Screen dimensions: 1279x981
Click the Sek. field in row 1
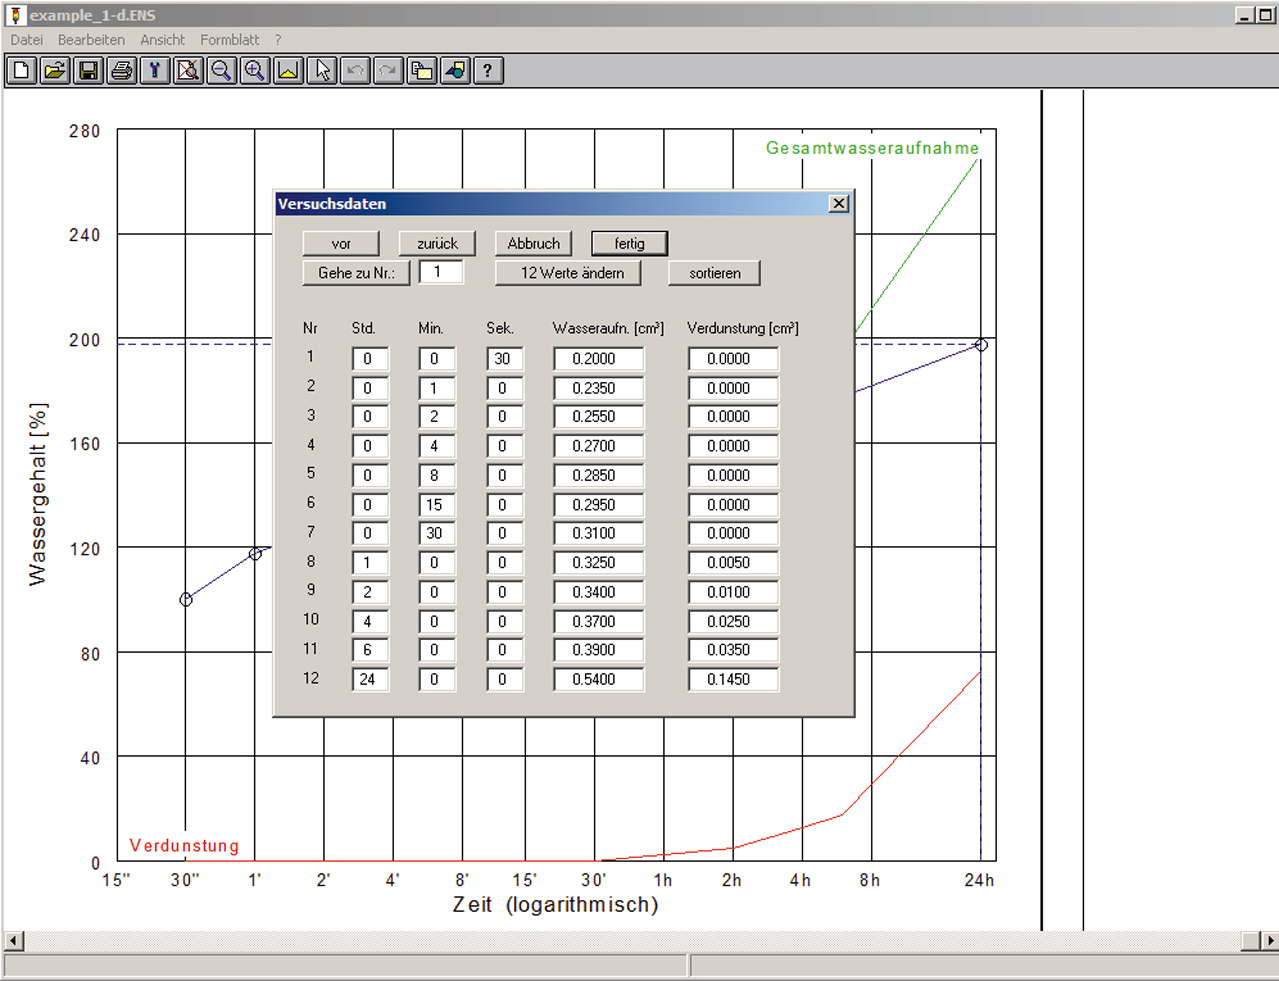pyautogui.click(x=504, y=359)
